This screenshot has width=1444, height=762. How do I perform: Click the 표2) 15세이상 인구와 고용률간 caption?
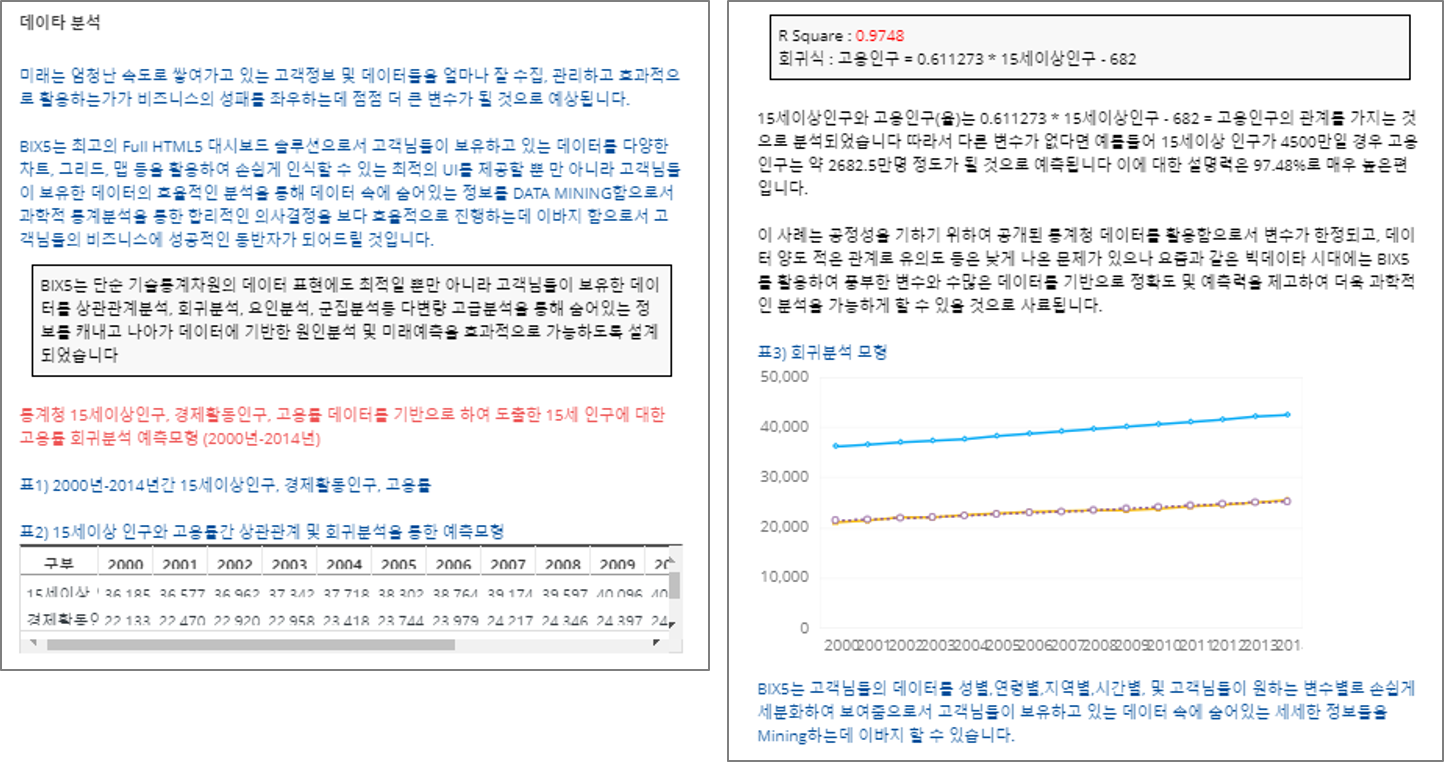pos(262,531)
